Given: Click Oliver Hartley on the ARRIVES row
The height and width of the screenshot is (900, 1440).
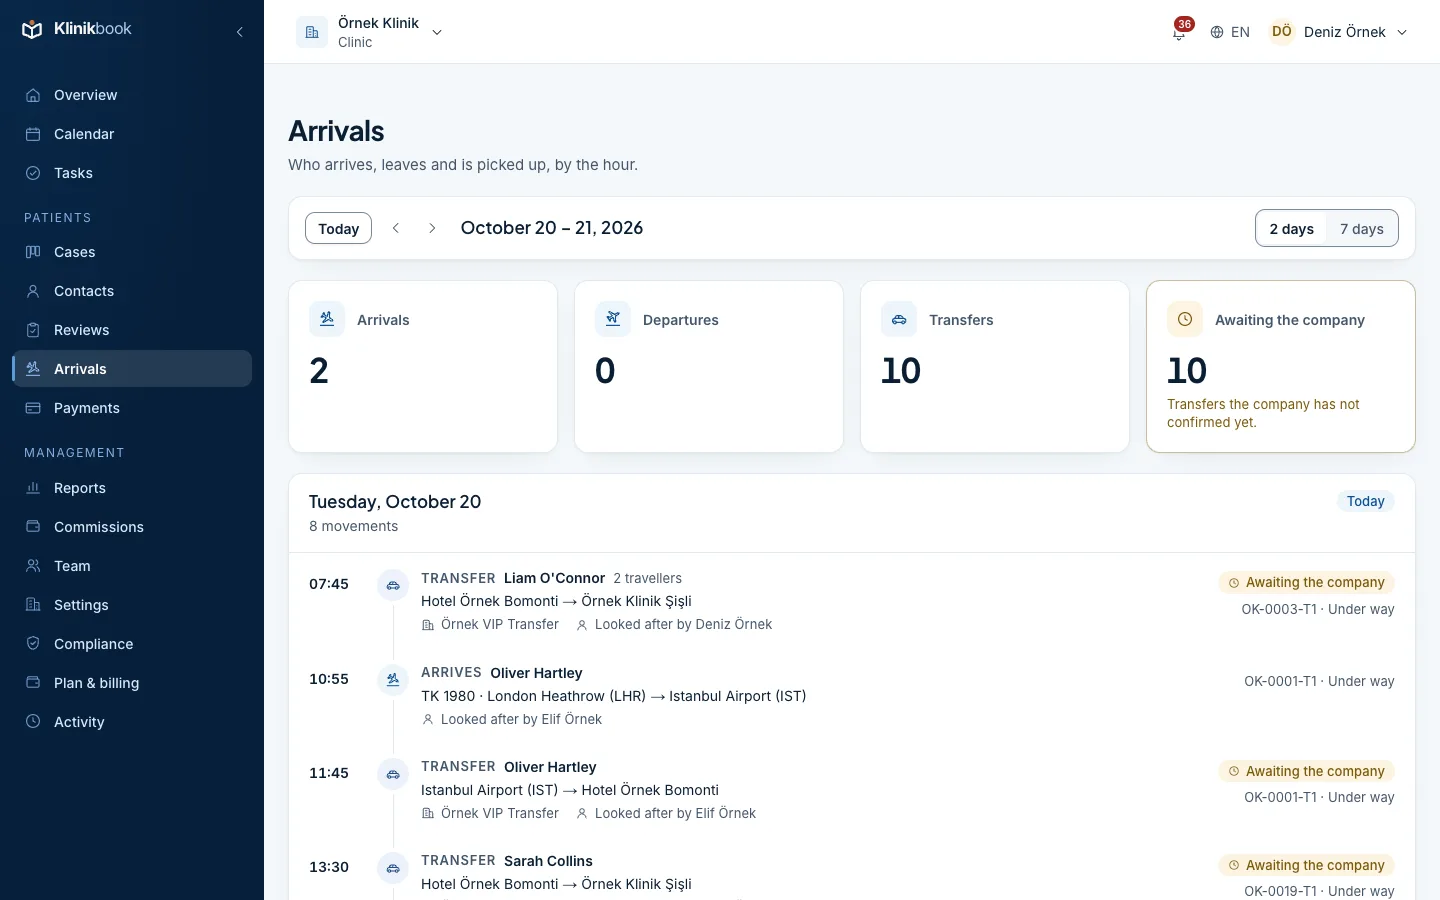Looking at the screenshot, I should tap(536, 673).
